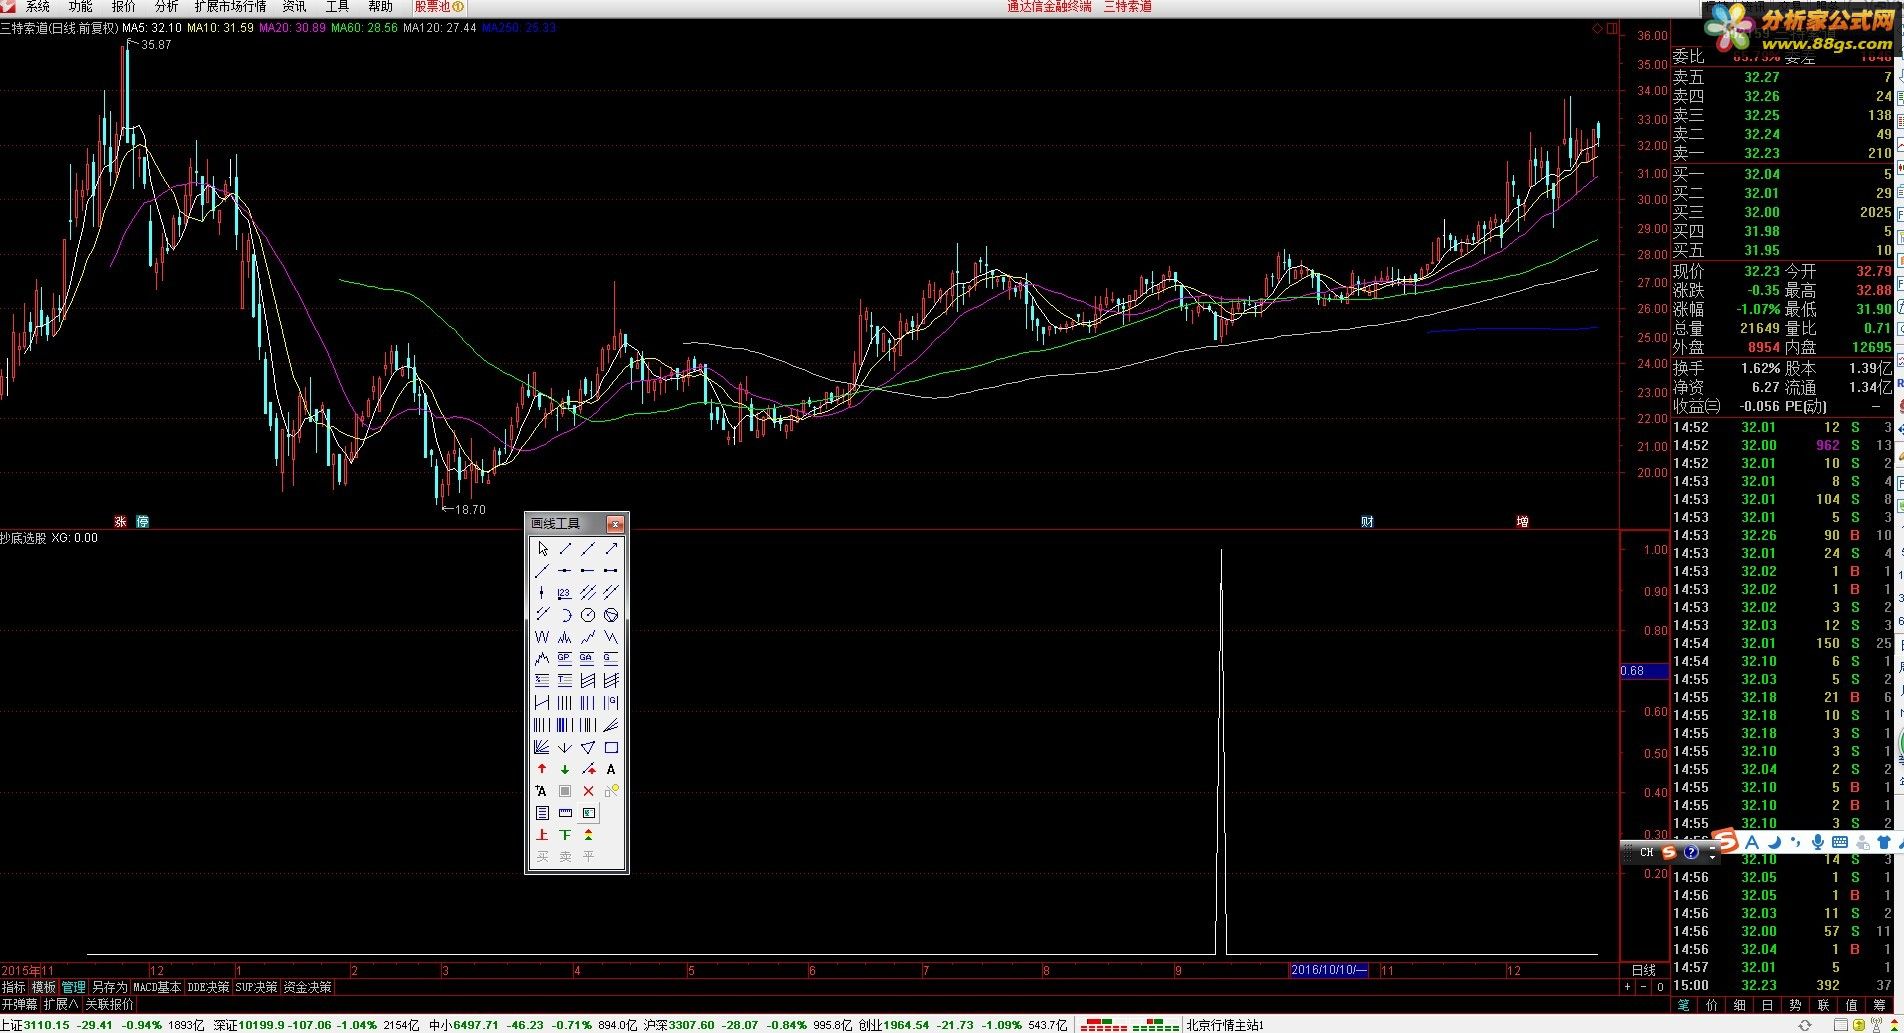Screen dimensions: 1904x1033
Task: Select the parallel channel lines tool
Action: tap(588, 592)
